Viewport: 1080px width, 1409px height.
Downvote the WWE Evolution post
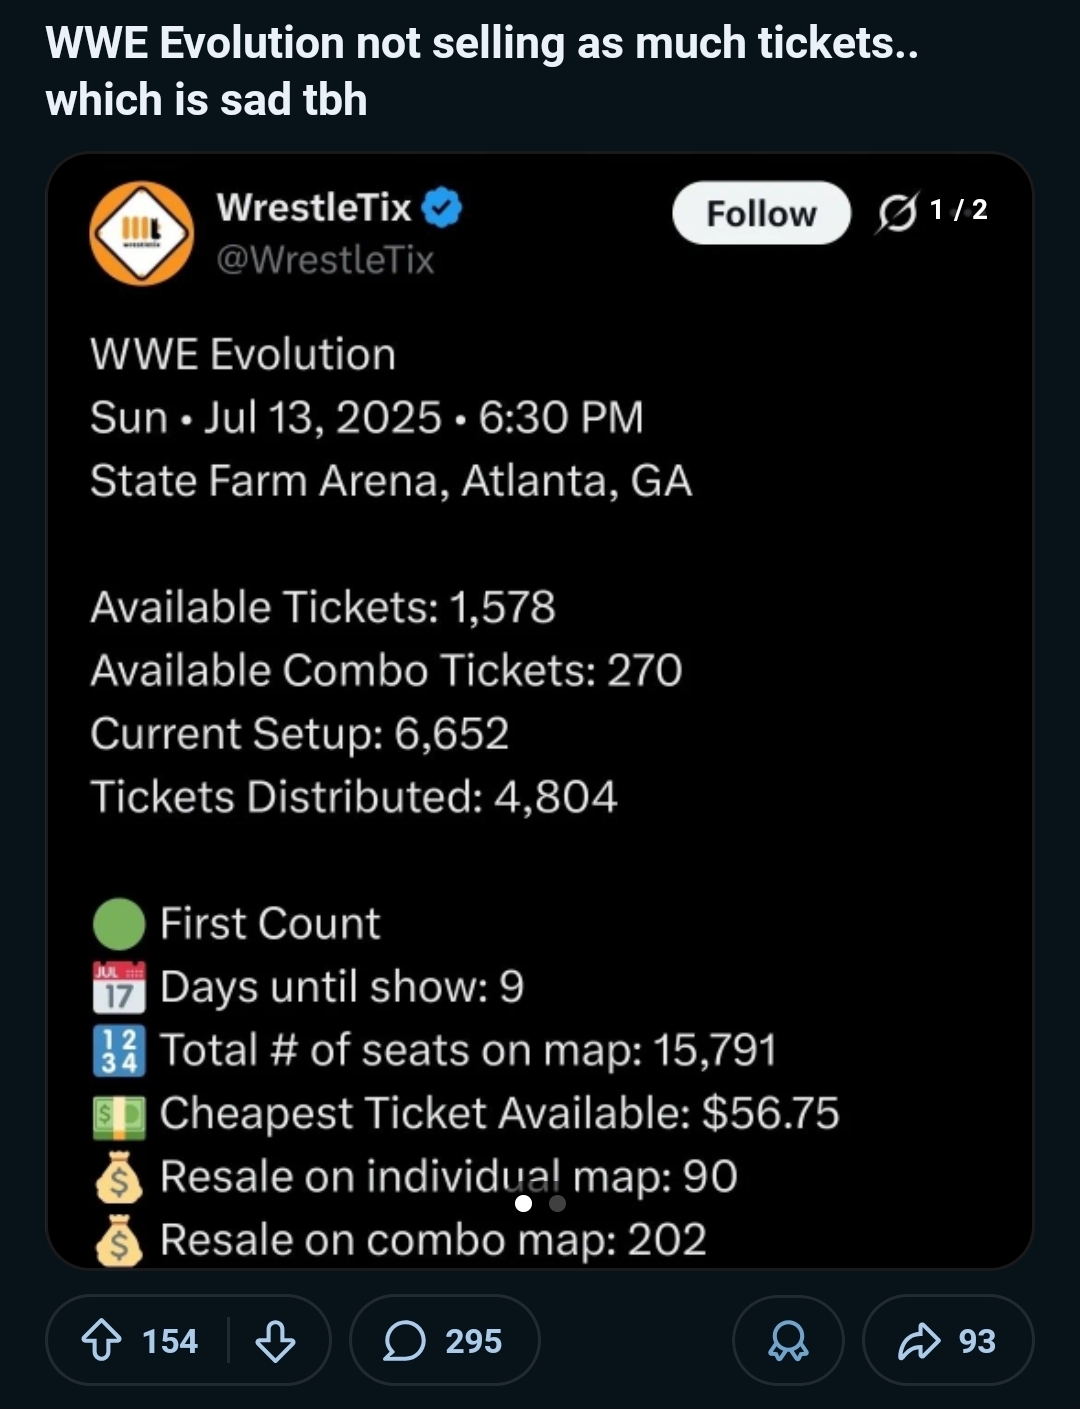click(x=275, y=1340)
